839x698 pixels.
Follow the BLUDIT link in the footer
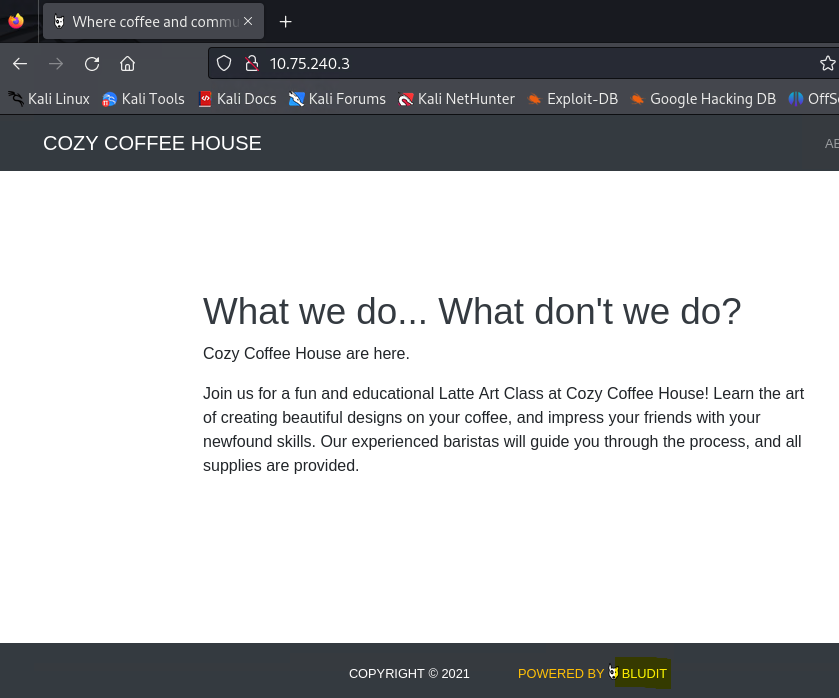643,674
